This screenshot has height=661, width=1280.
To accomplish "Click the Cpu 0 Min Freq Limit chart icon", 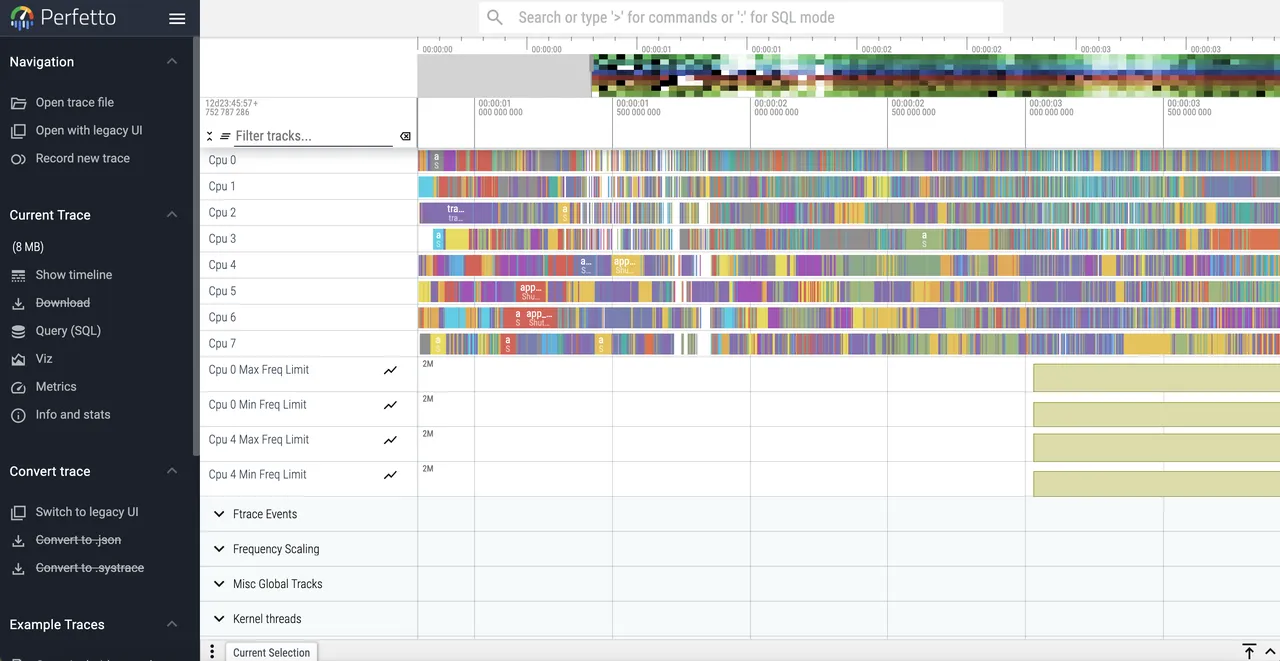I will (390, 405).
